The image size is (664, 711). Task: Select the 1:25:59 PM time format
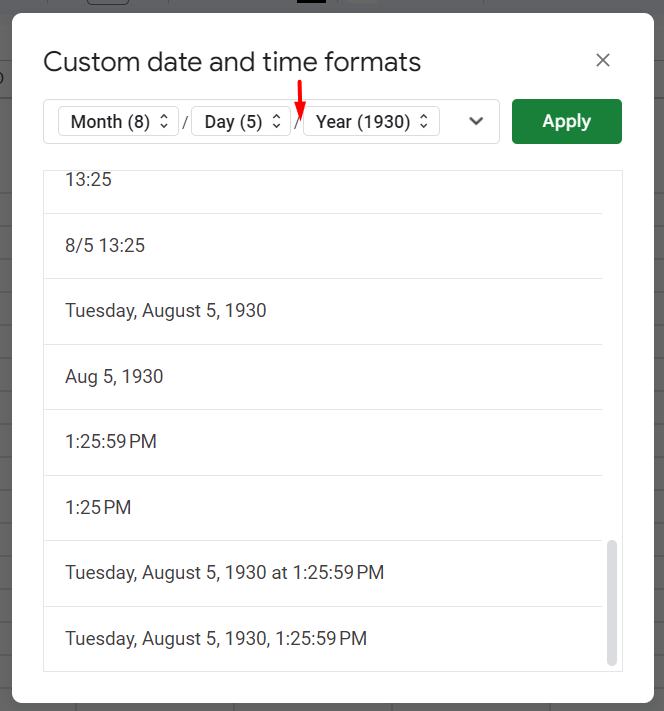click(323, 442)
